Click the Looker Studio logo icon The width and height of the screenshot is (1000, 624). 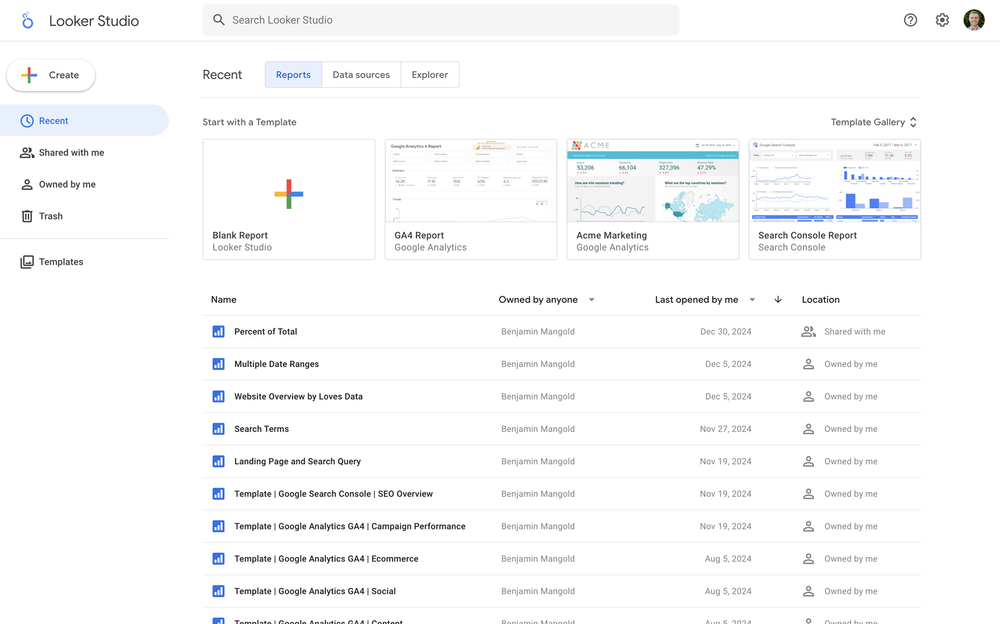coord(27,20)
